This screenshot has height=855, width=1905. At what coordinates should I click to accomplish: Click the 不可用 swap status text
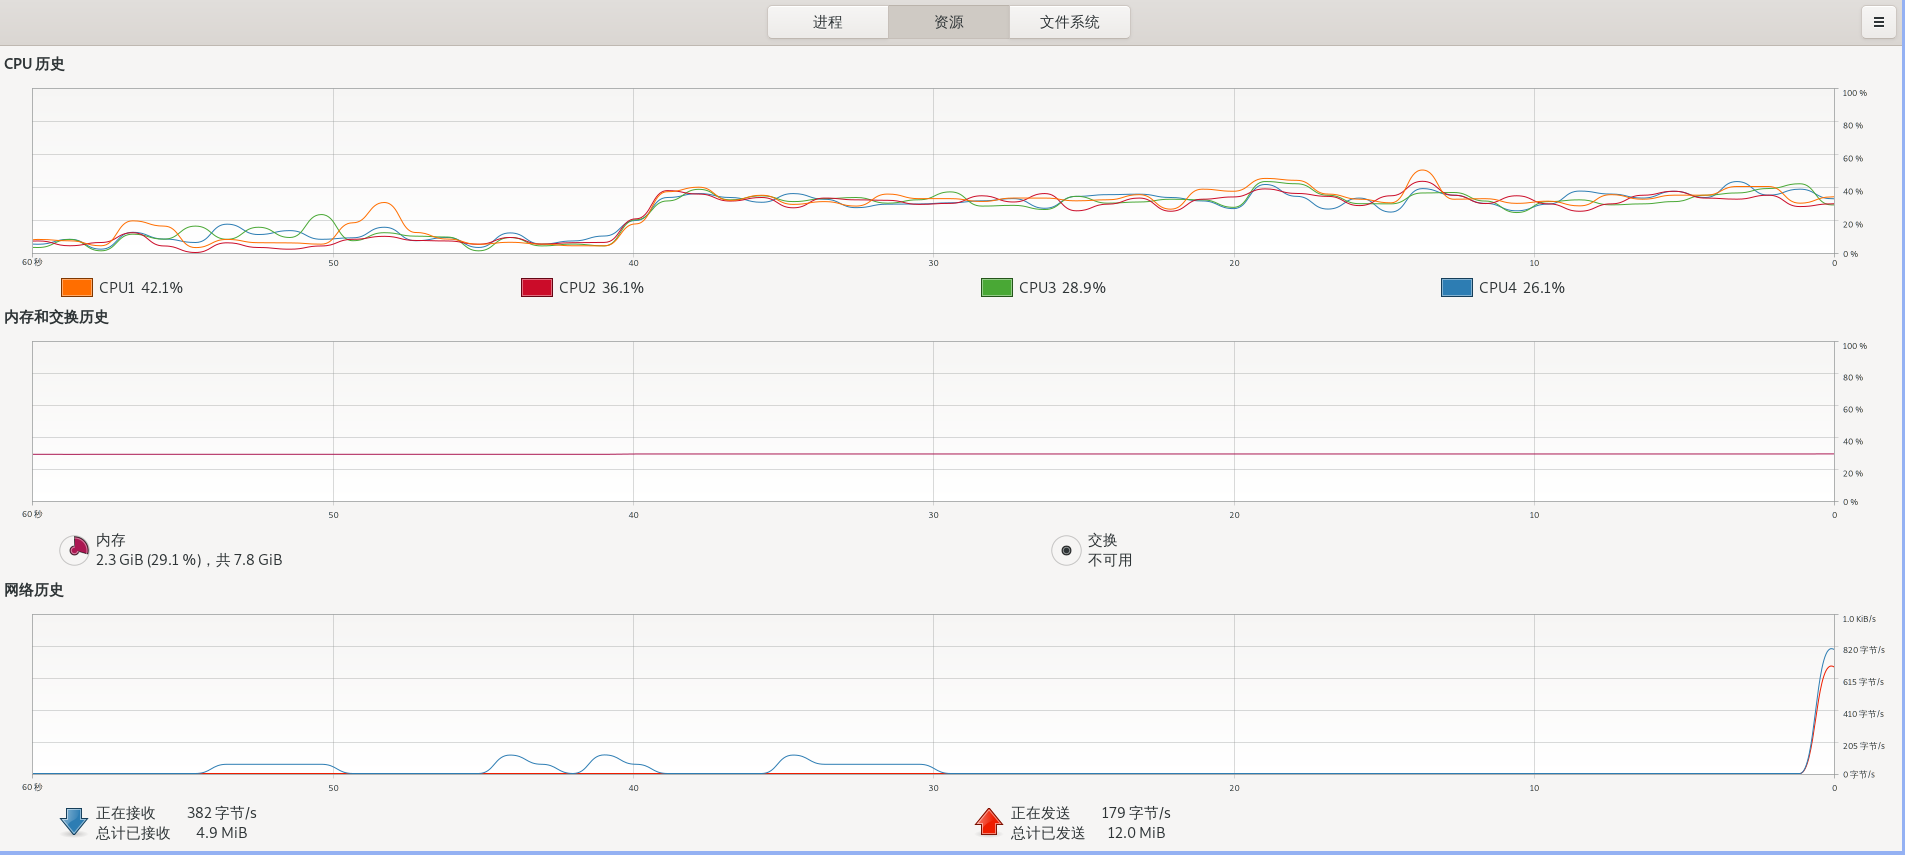click(x=1110, y=560)
